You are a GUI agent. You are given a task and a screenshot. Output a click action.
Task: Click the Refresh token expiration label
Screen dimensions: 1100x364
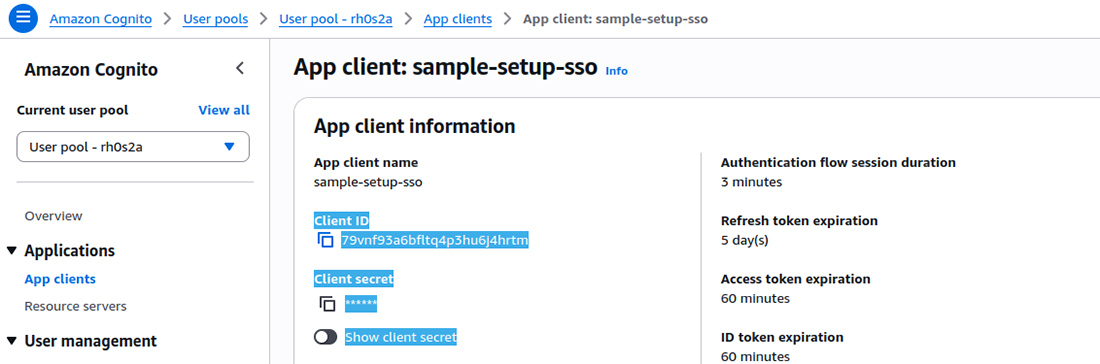[799, 221]
